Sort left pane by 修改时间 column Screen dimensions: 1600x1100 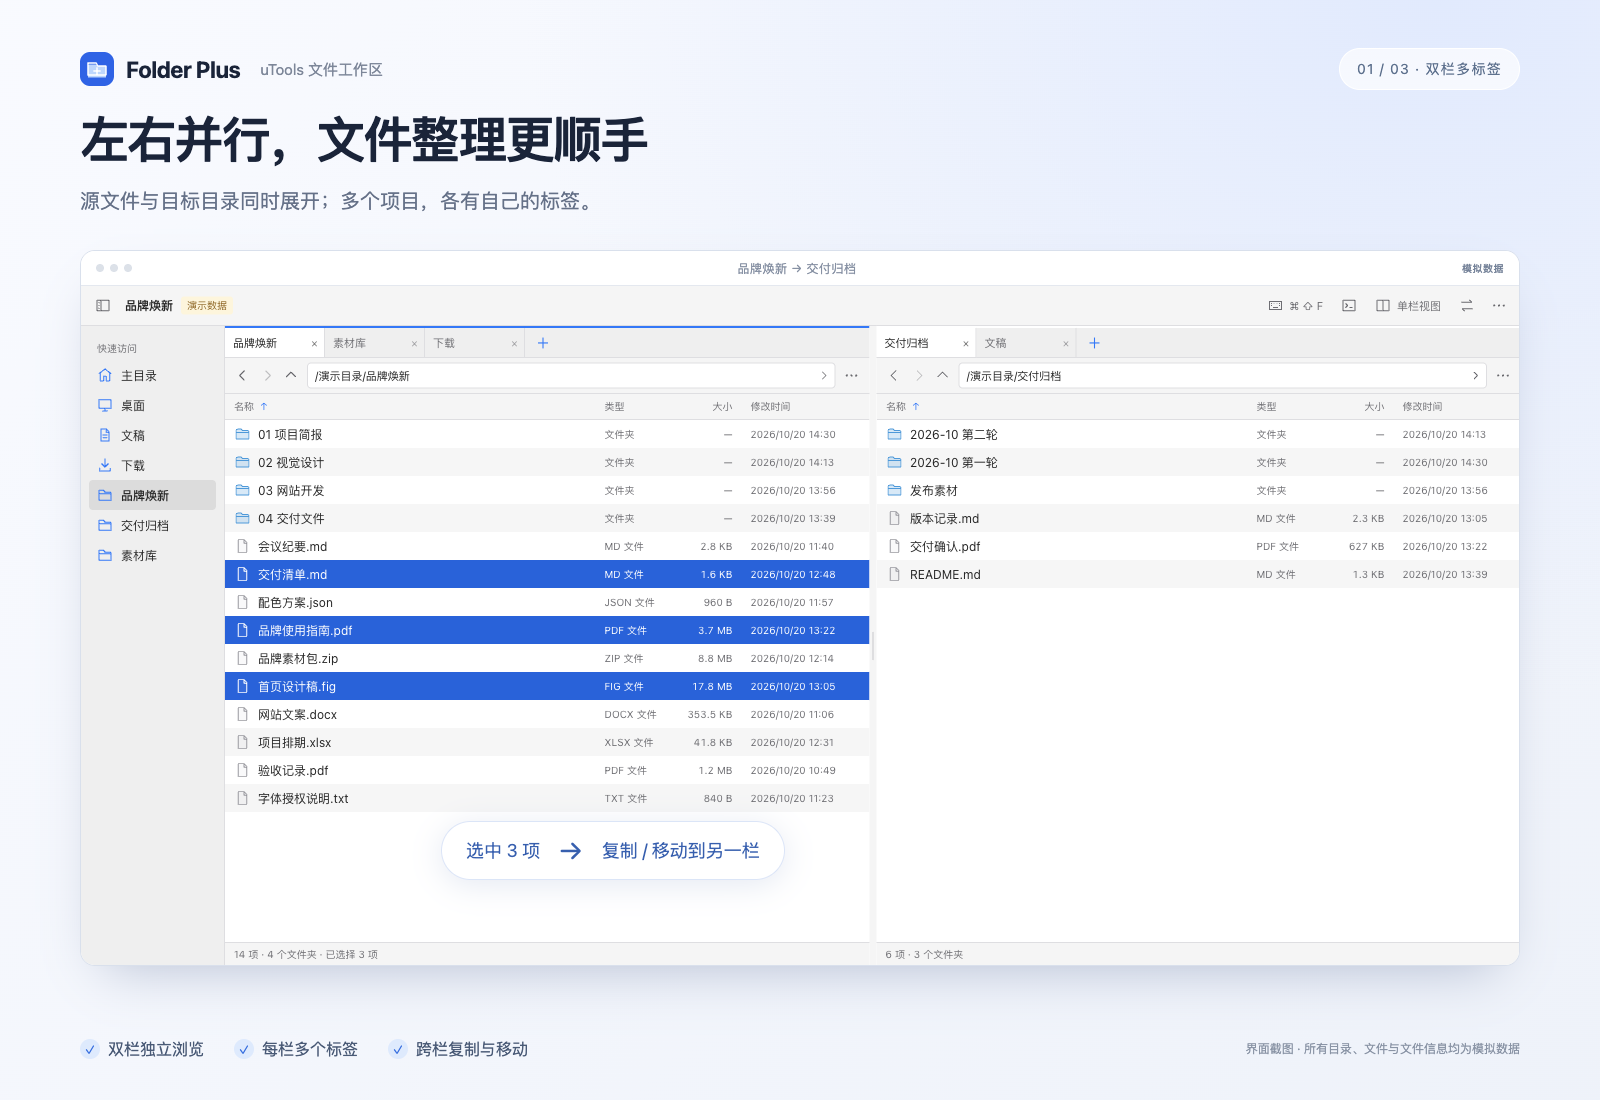pyautogui.click(x=770, y=407)
